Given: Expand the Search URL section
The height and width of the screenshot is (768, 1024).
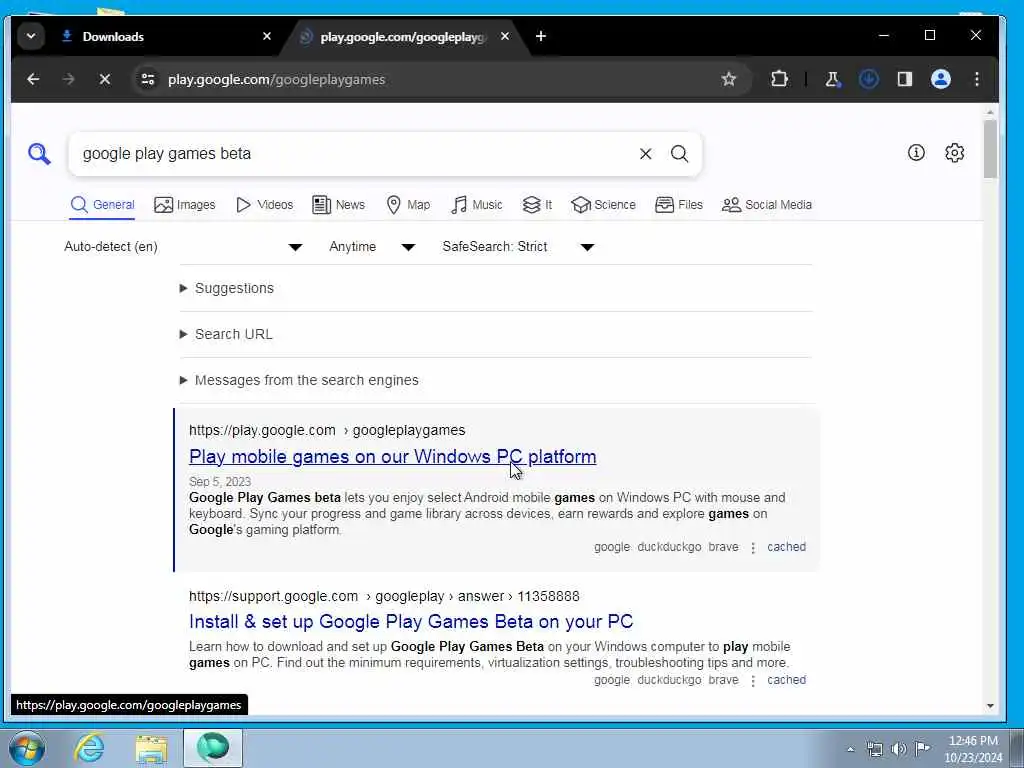Looking at the screenshot, I should point(226,334).
